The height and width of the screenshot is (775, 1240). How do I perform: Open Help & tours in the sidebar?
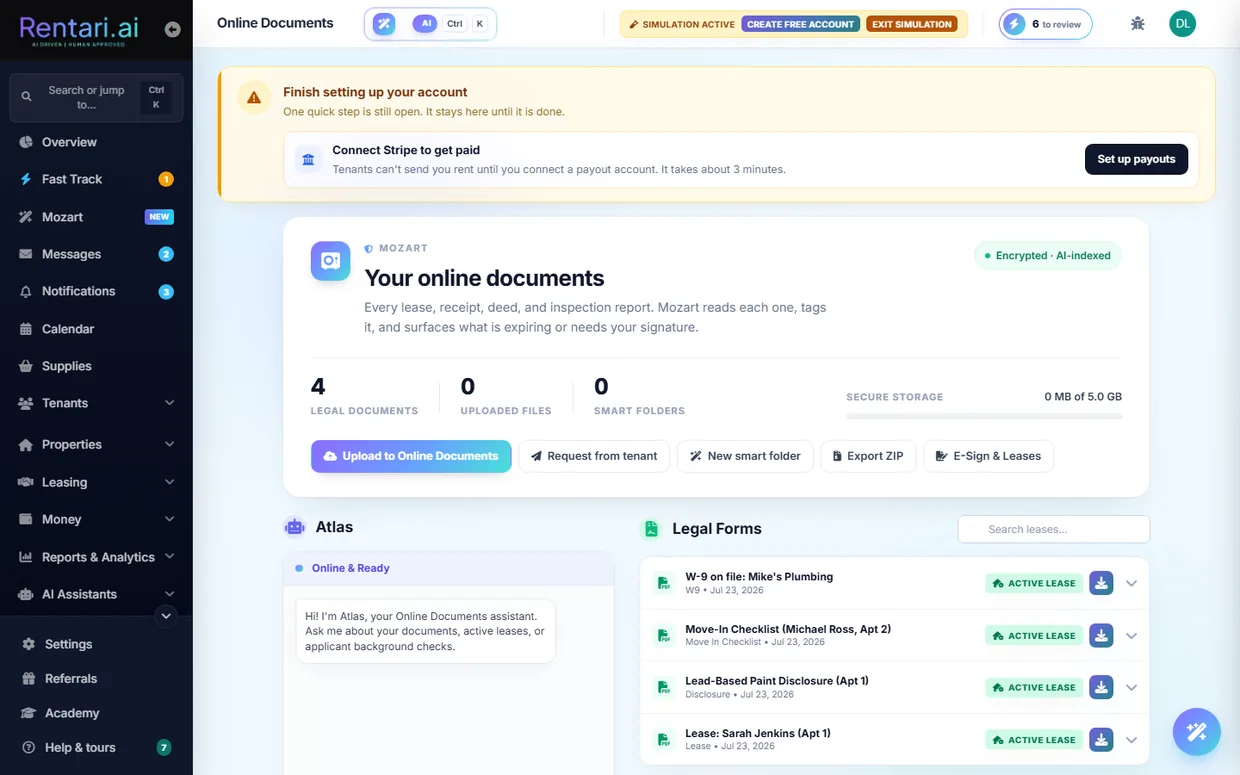96,747
